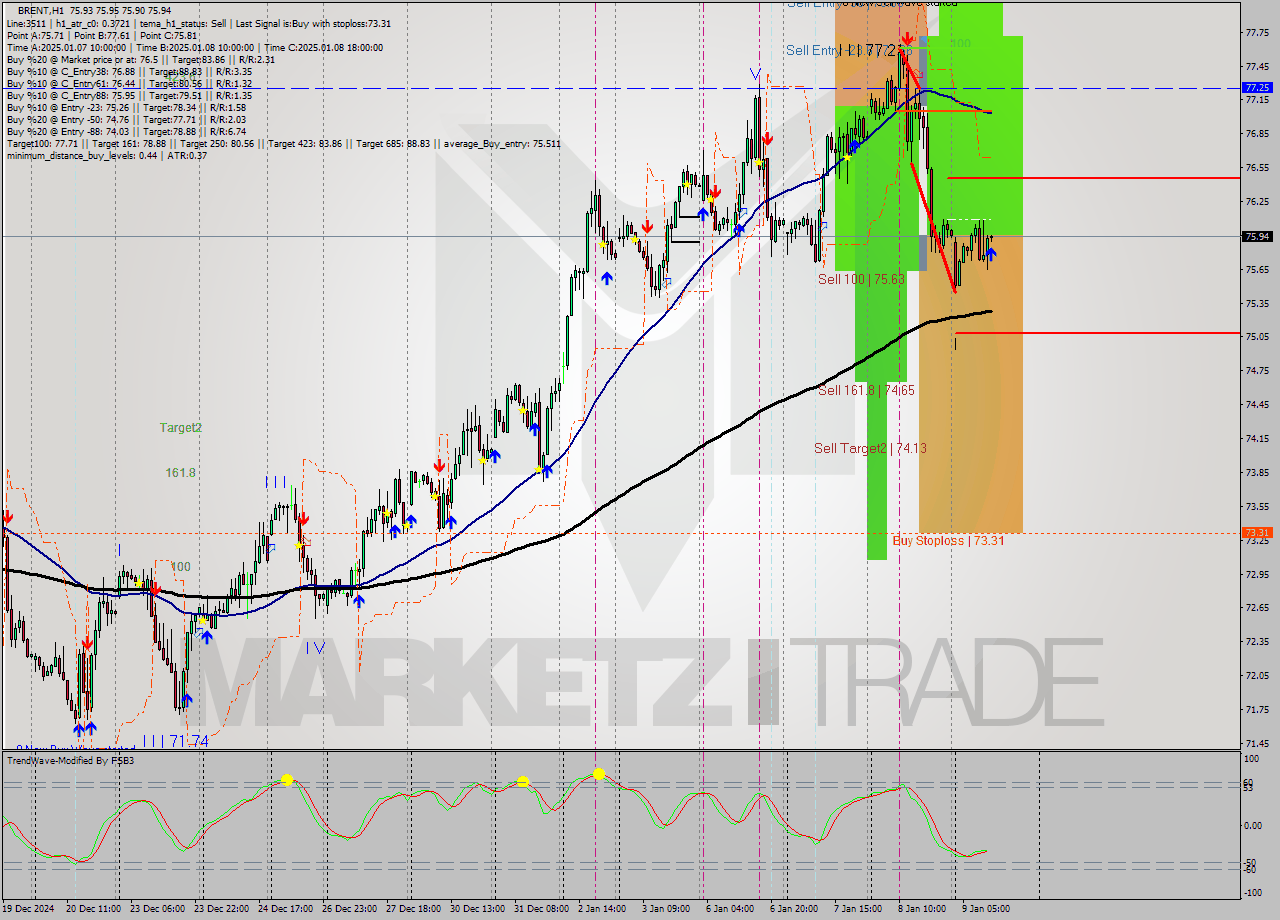Click the black 75.94 current price tag
Image resolution: width=1280 pixels, height=920 pixels.
[1256, 237]
